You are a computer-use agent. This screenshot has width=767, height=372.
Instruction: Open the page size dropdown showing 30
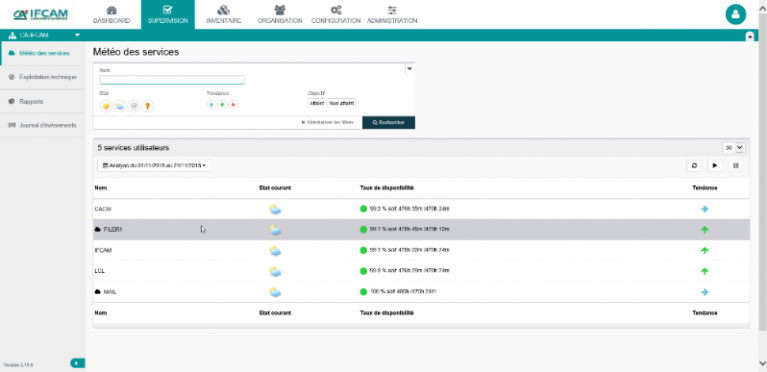click(x=733, y=148)
